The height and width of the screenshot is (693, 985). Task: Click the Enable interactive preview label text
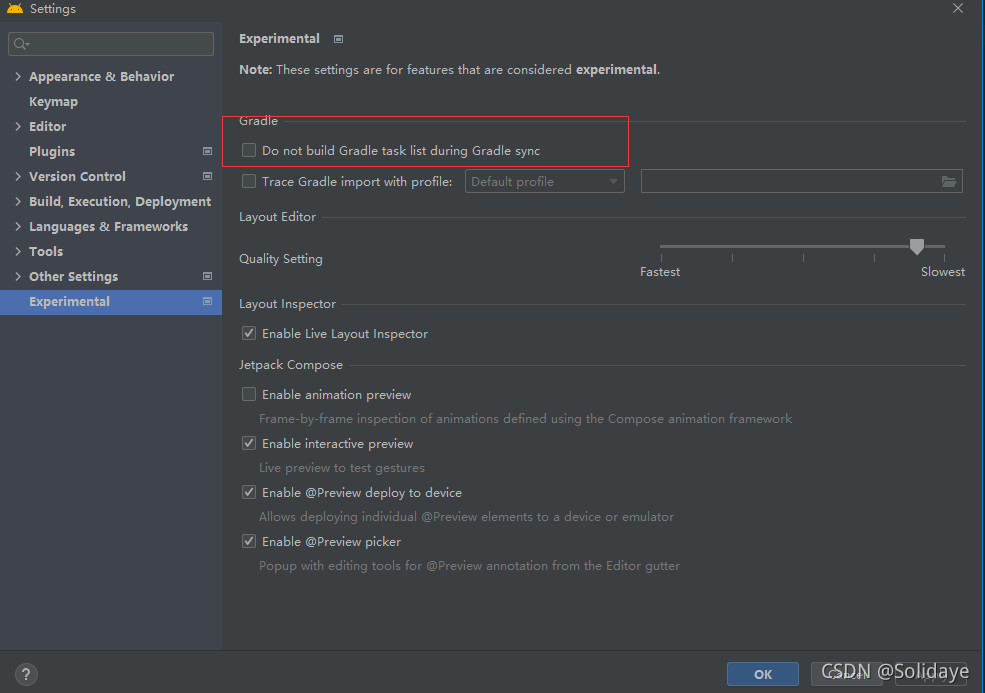[337, 444]
